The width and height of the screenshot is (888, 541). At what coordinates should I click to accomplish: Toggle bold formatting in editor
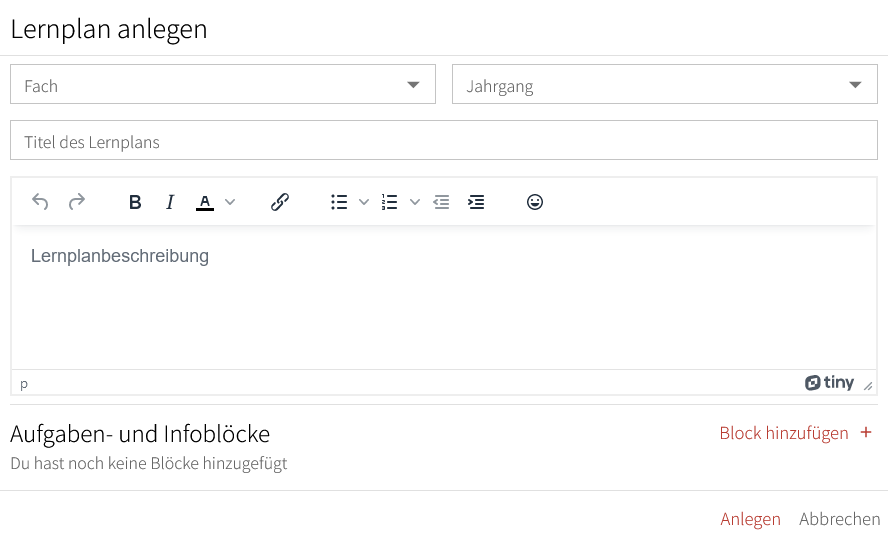[135, 202]
